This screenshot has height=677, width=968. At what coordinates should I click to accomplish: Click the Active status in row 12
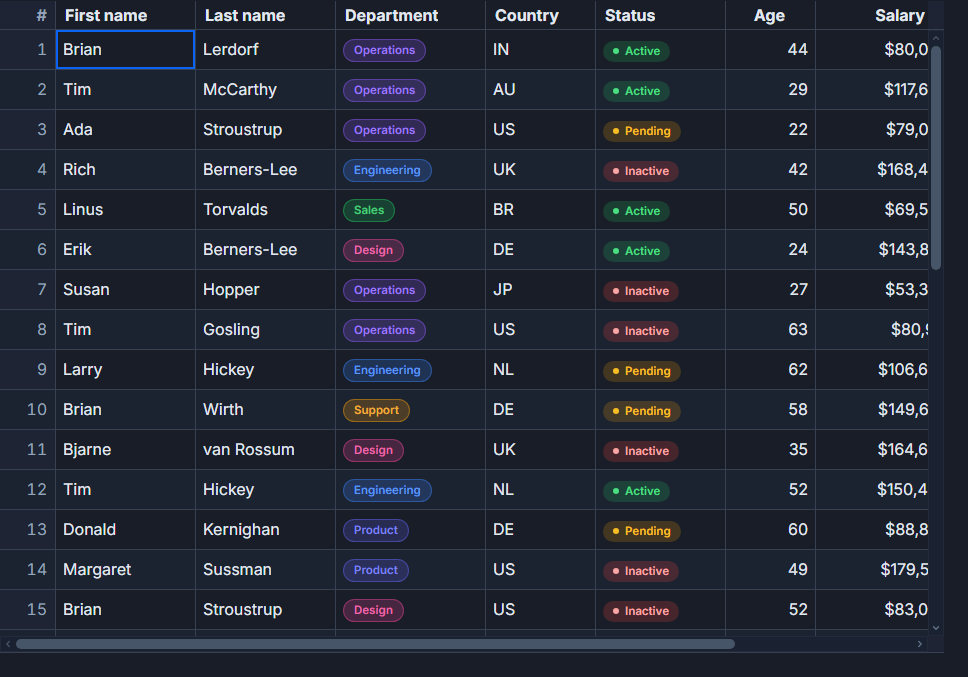pos(636,491)
